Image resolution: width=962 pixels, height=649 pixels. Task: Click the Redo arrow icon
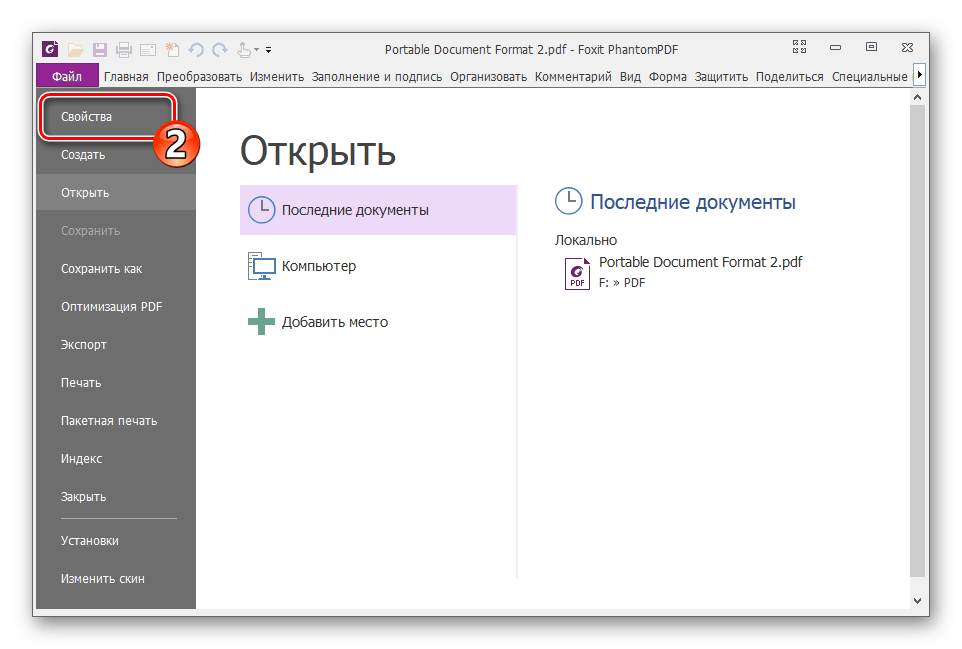(x=219, y=49)
